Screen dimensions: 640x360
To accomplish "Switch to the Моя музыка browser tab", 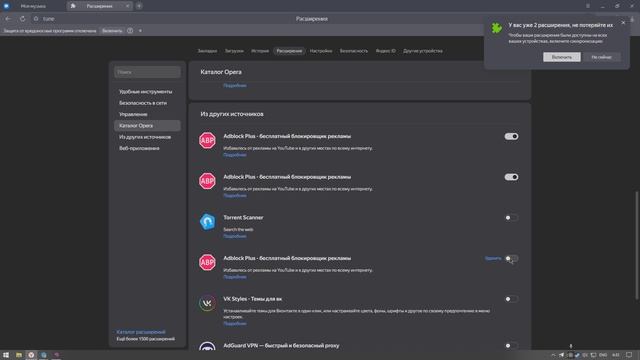I will click(x=33, y=6).
